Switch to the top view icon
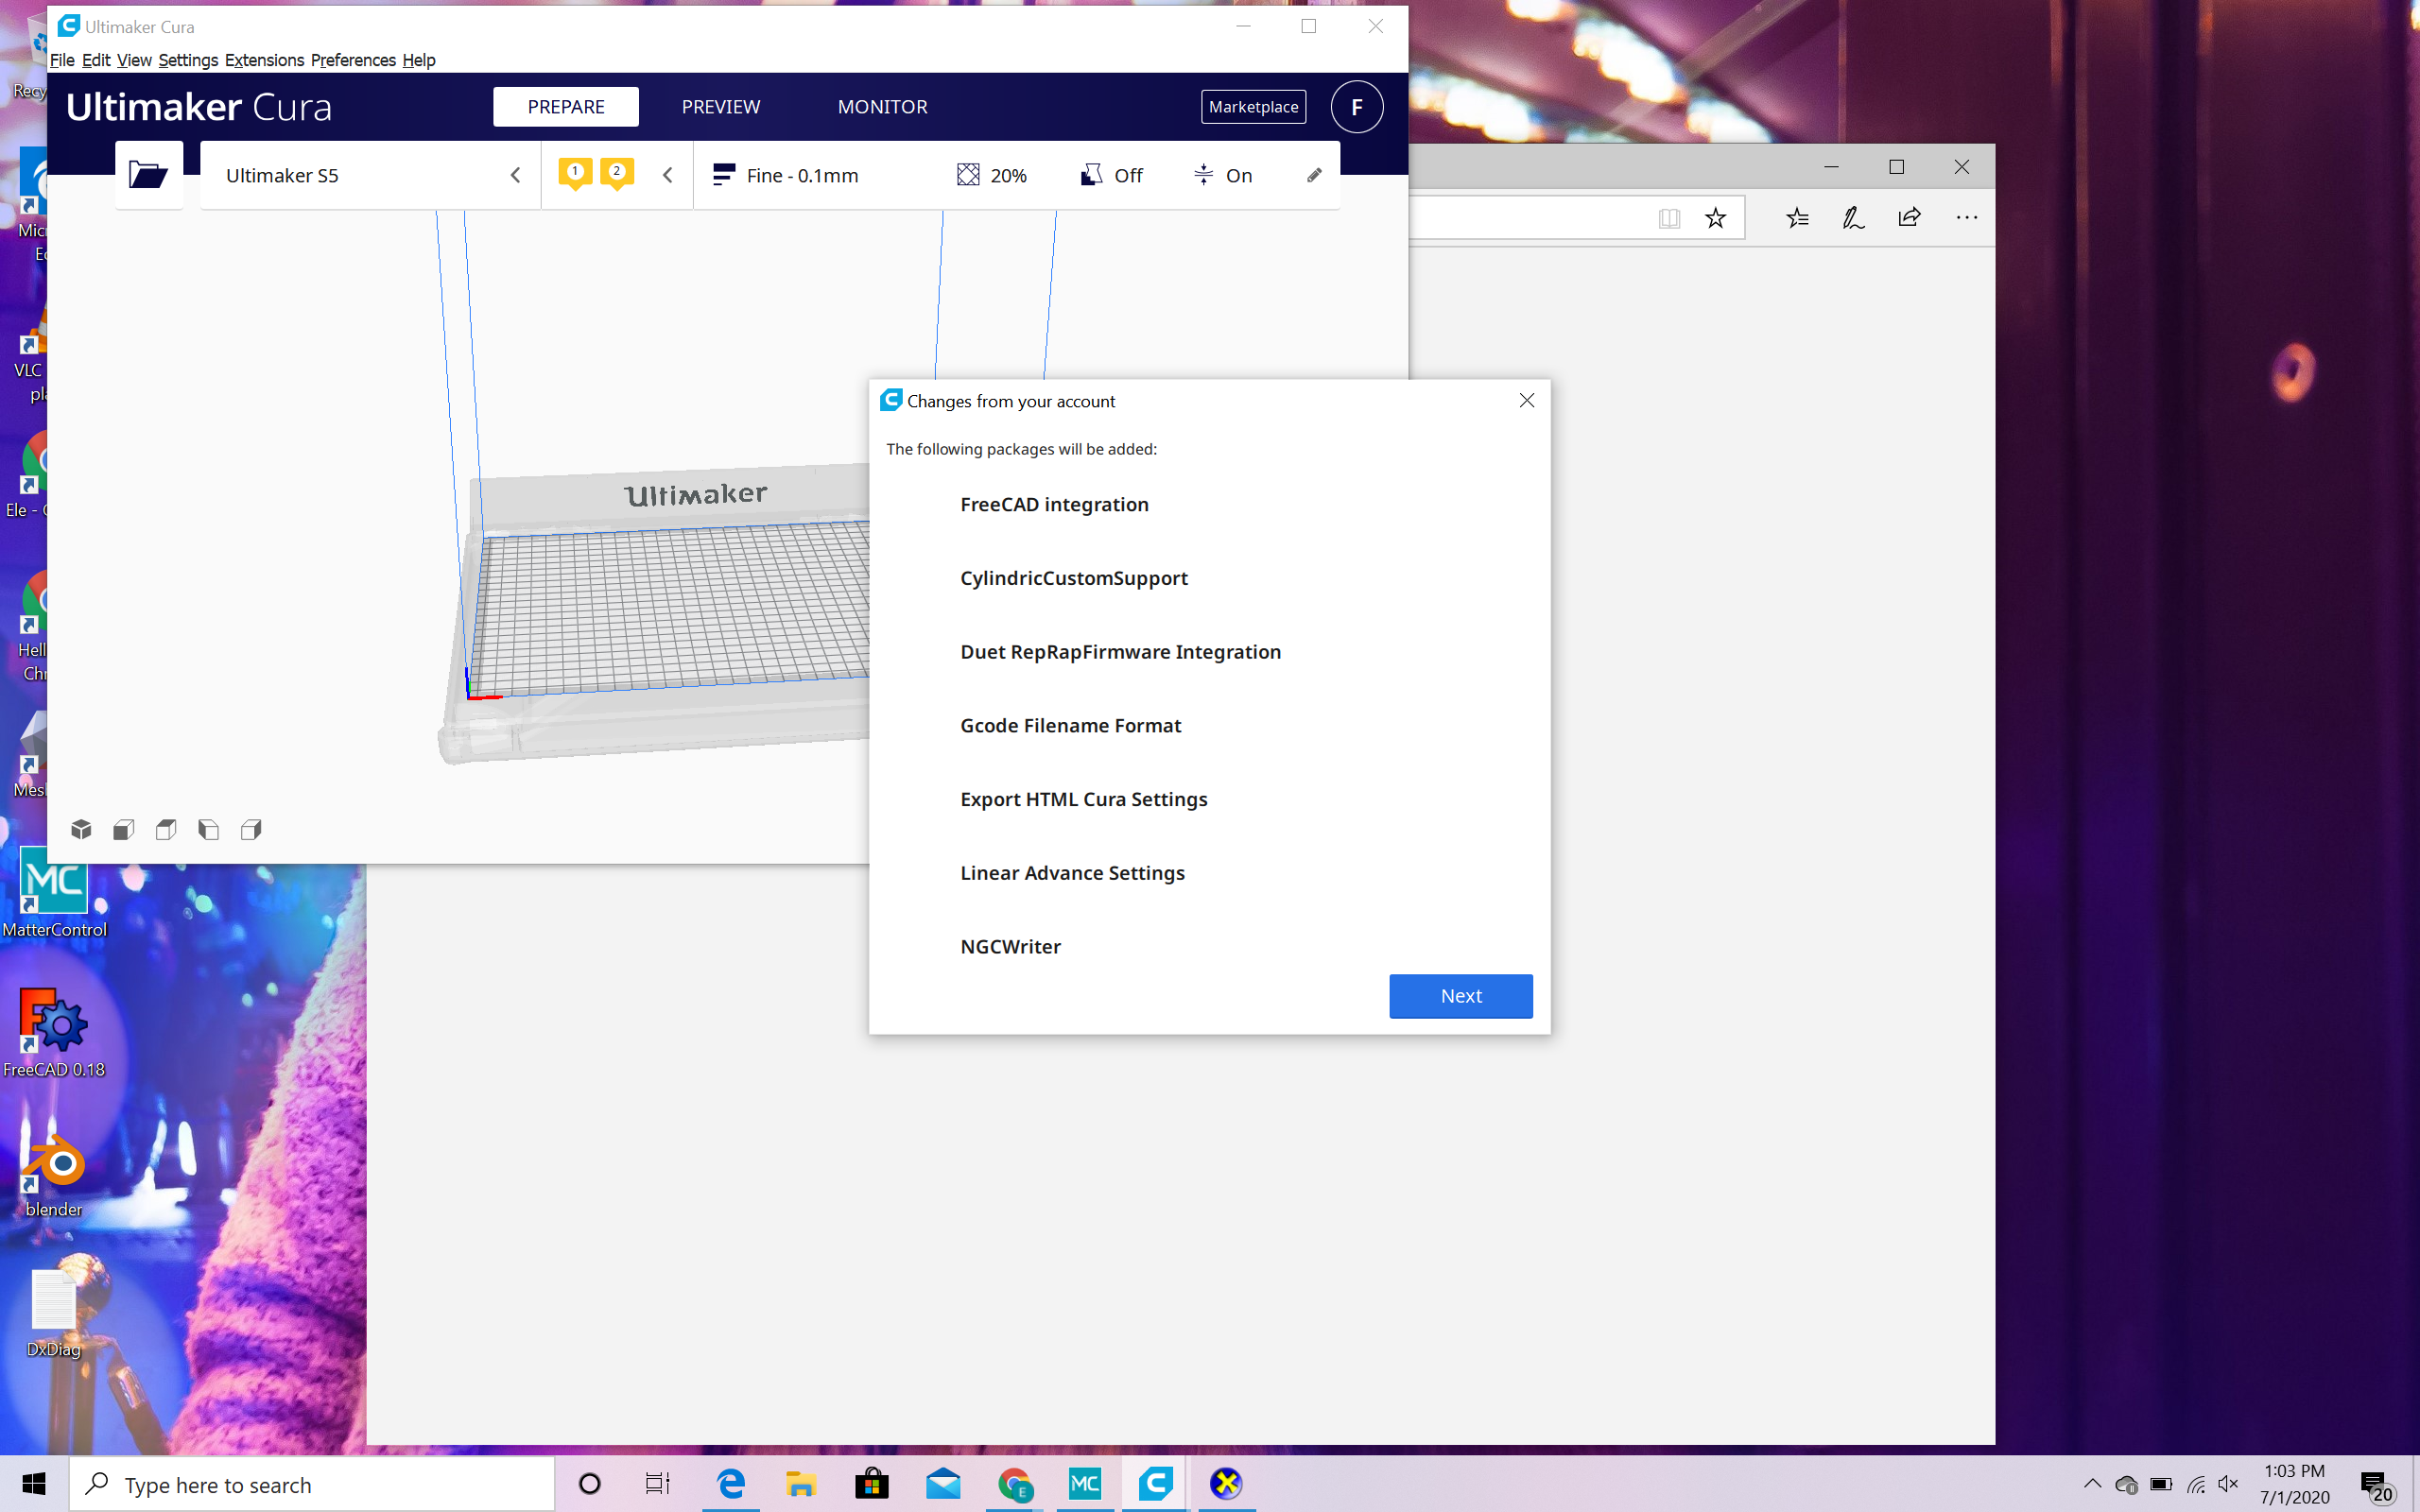The width and height of the screenshot is (2420, 1512). 166,829
